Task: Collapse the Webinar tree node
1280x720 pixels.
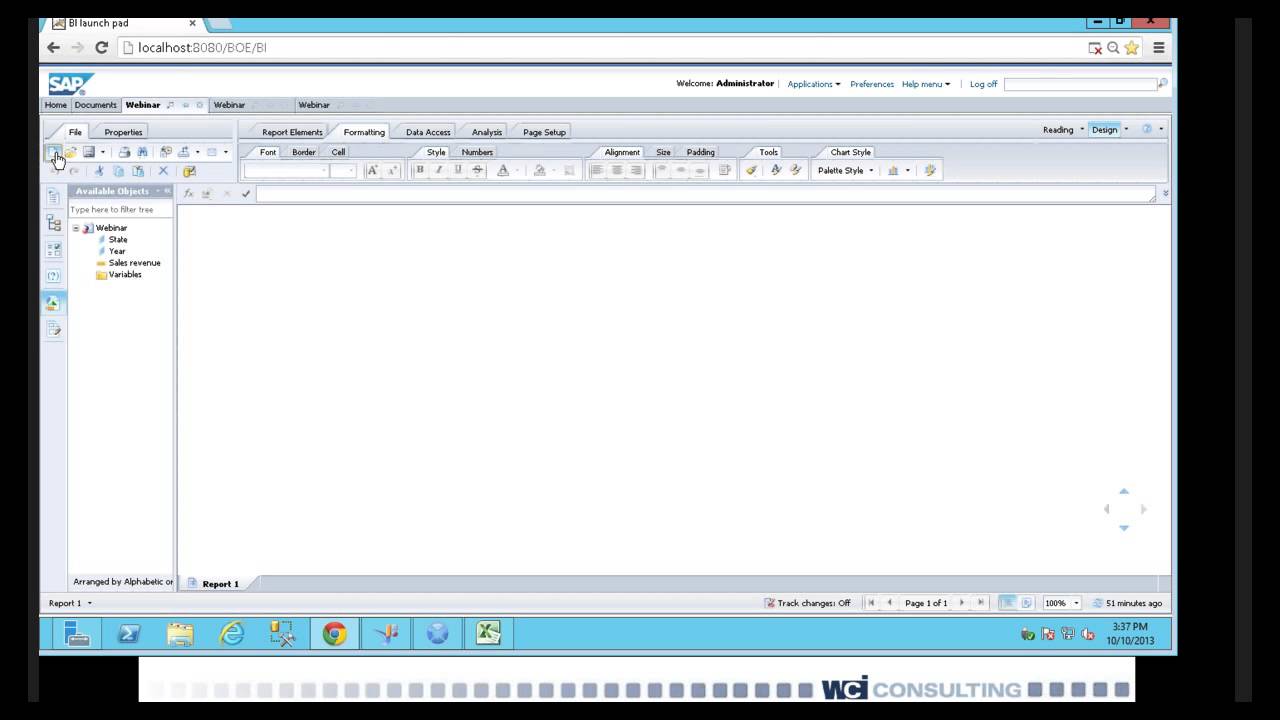Action: click(x=75, y=228)
